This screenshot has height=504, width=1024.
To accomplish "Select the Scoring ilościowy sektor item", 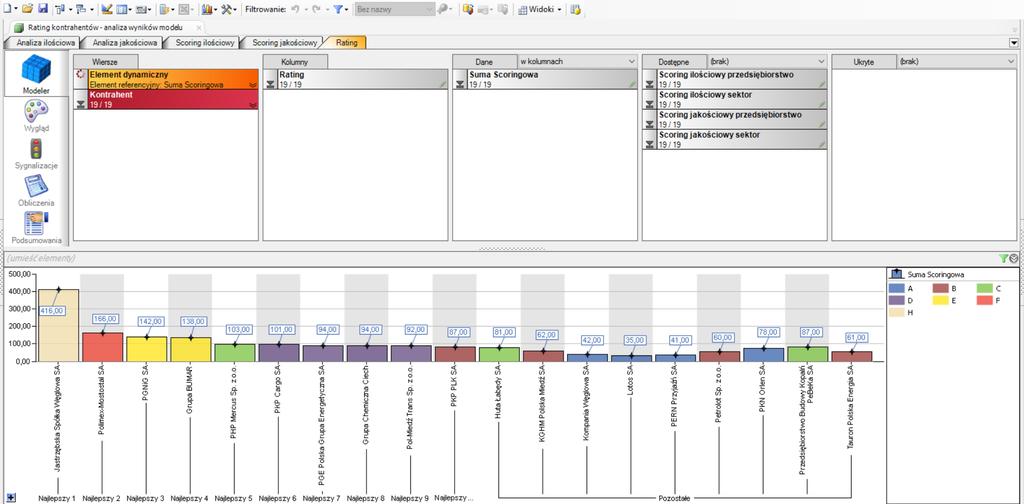I will click(x=735, y=99).
